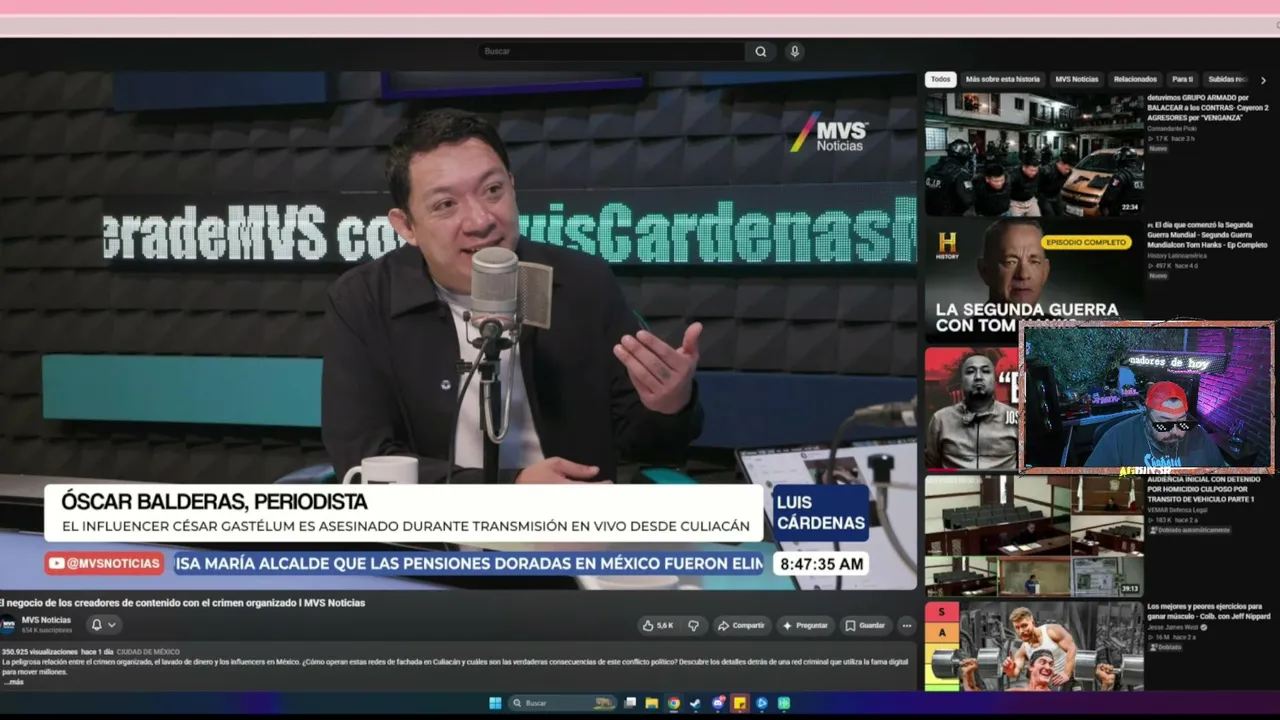Open the three-dot more actions menu

coord(907,625)
